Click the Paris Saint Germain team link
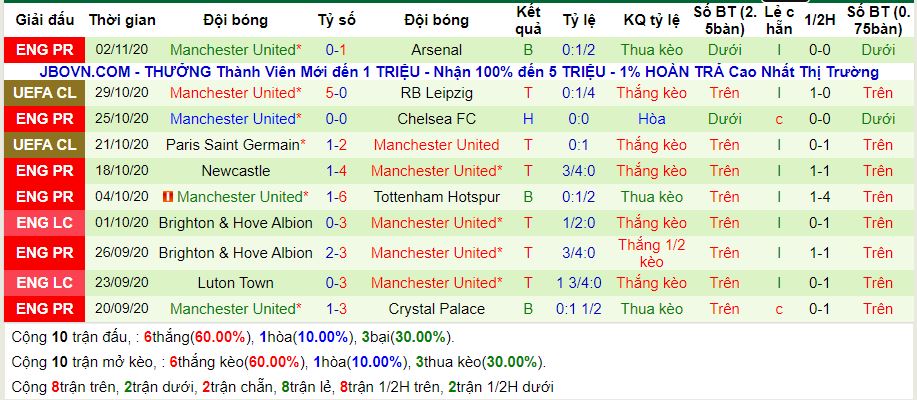The image size is (917, 400). [236, 145]
